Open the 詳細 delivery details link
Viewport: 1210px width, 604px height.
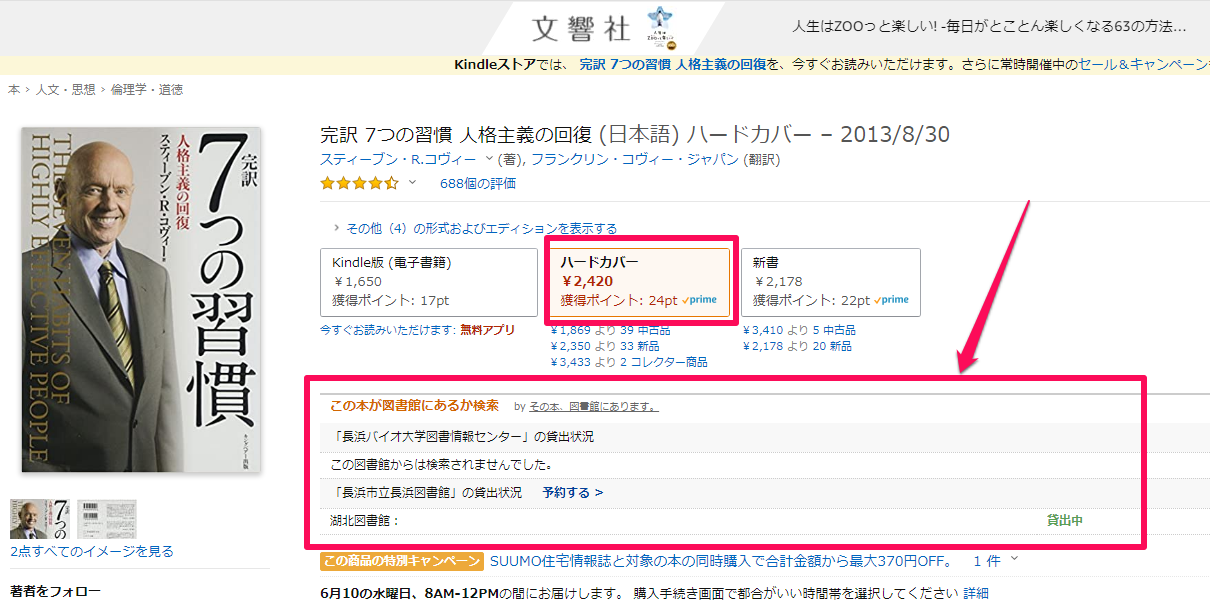point(976,593)
